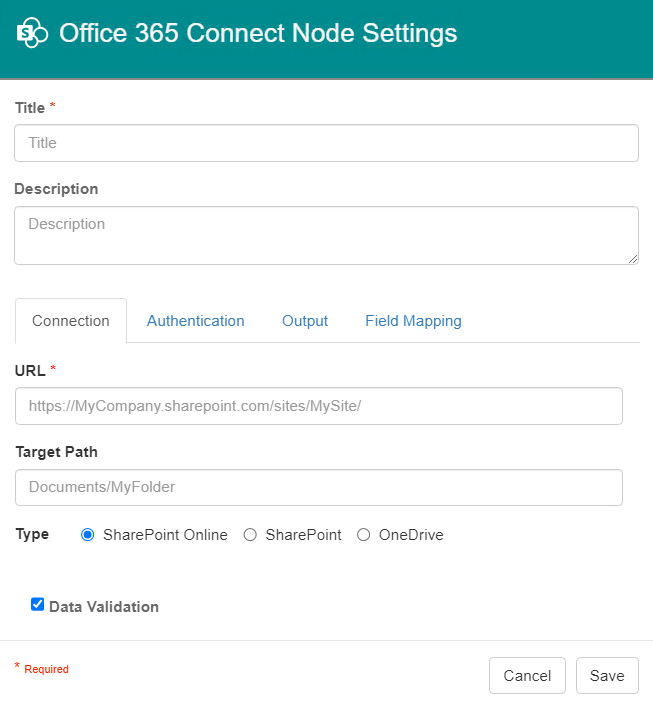Image resolution: width=653 pixels, height=709 pixels.
Task: Go to the Field Mapping tab
Action: pyautogui.click(x=413, y=321)
